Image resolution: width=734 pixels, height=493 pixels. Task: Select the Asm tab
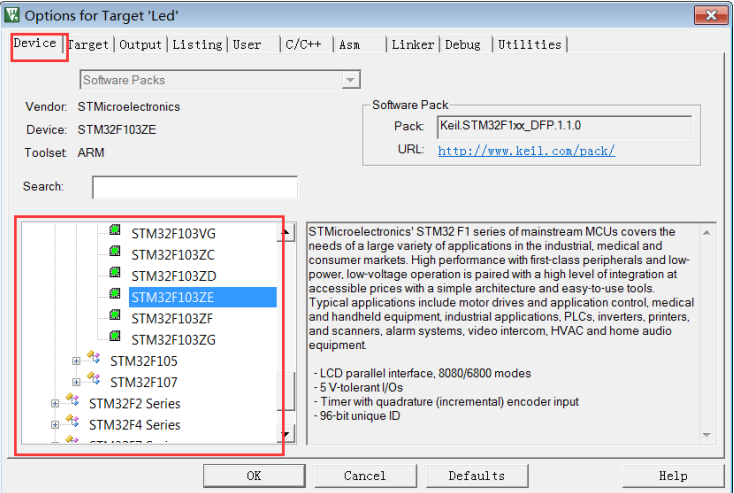tap(350, 45)
